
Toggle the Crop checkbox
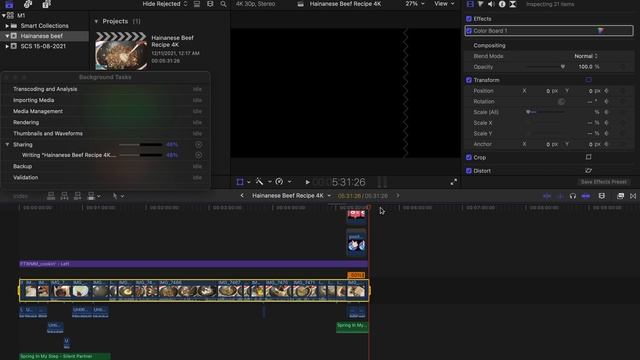469,157
